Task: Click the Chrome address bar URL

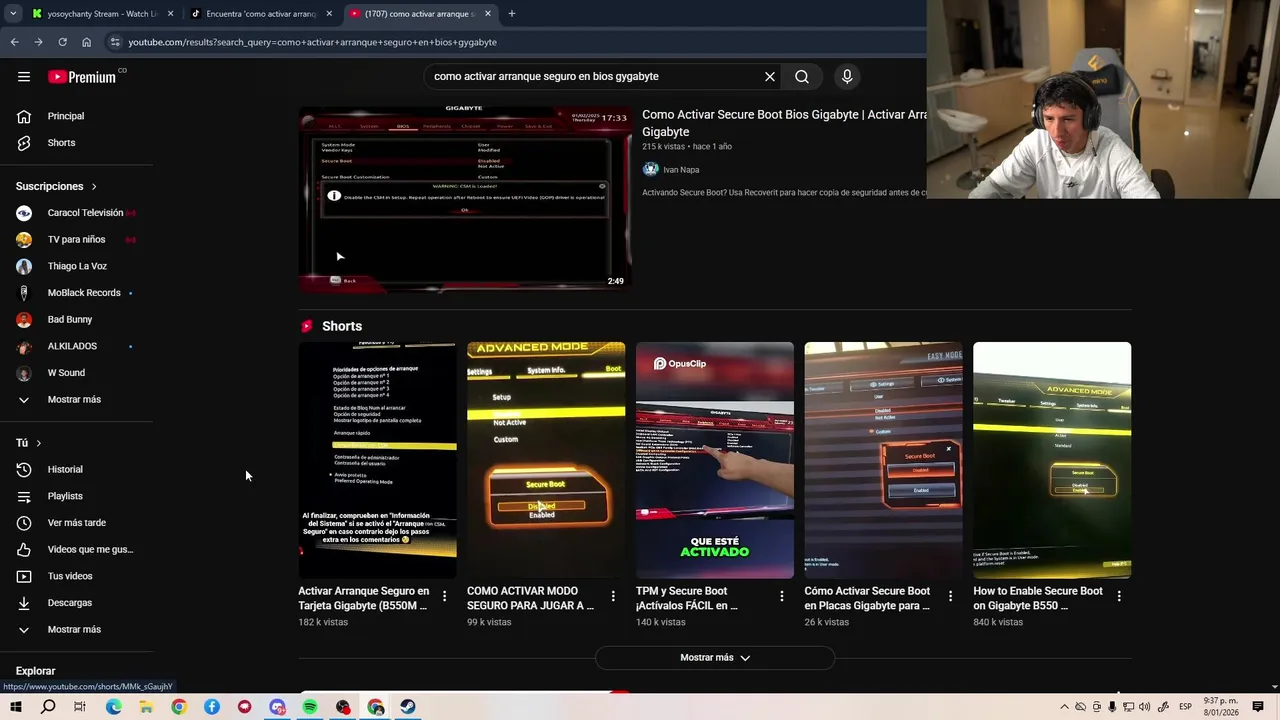Action: (x=312, y=42)
